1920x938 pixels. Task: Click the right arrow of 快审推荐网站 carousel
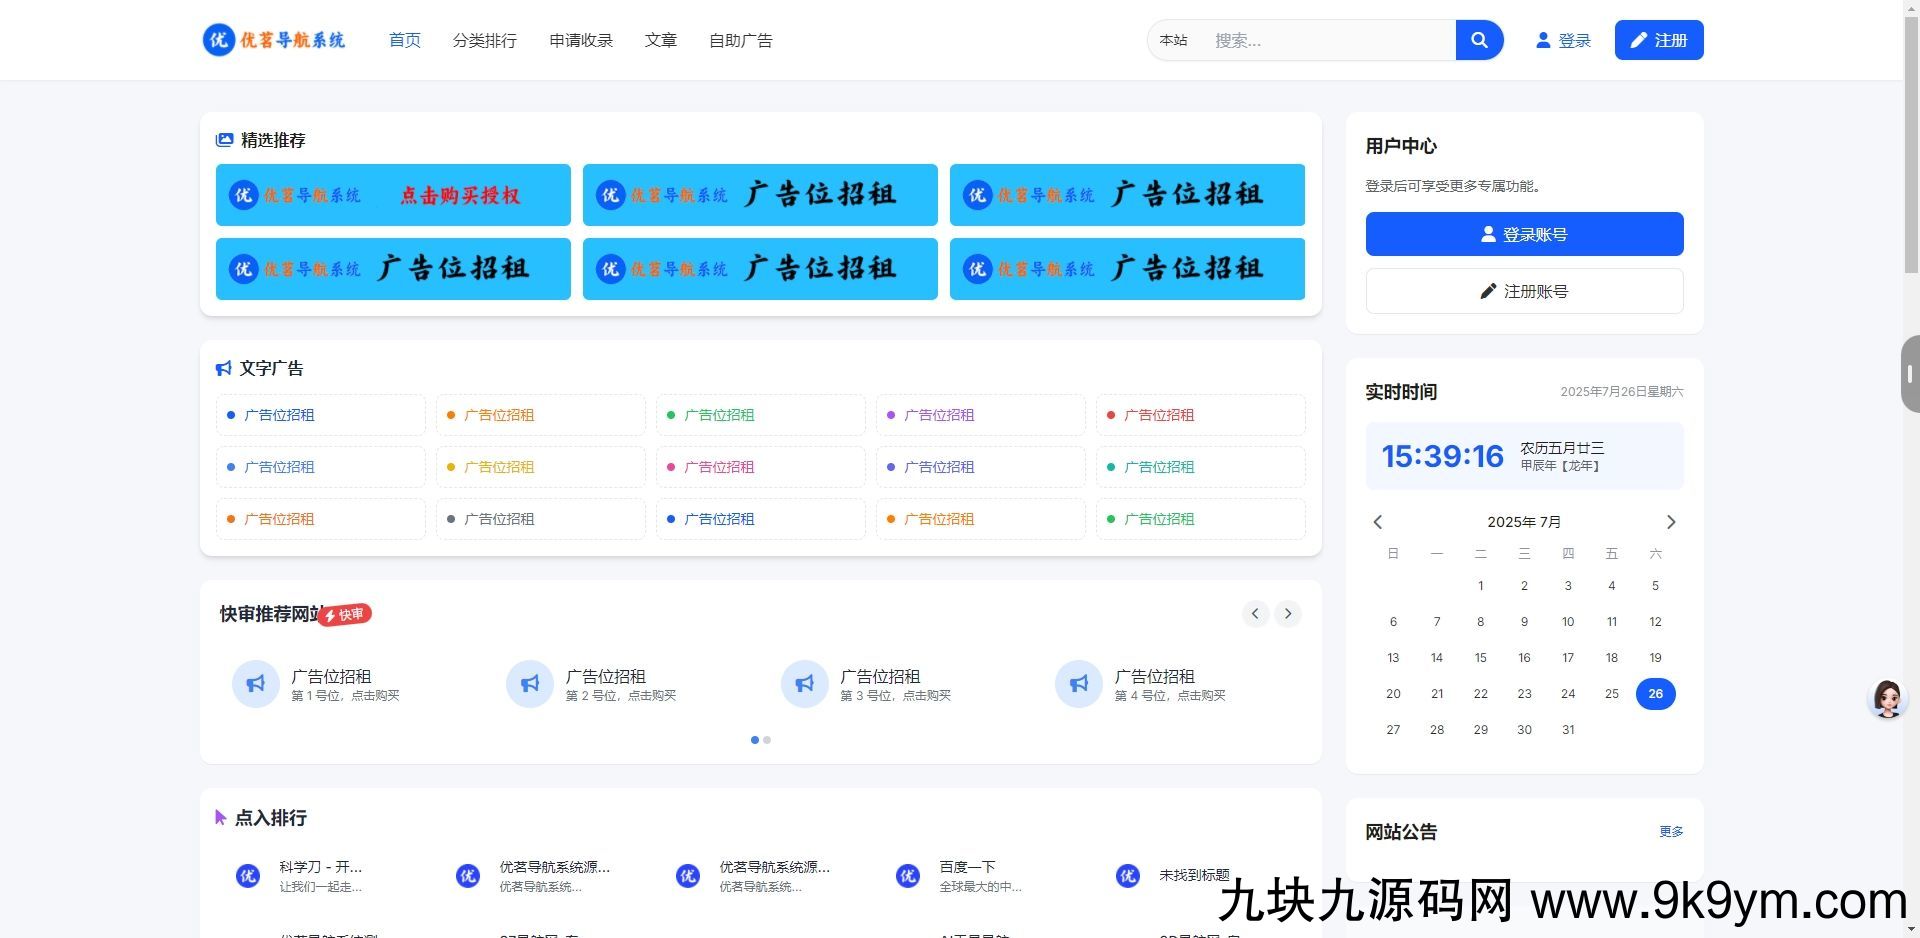point(1288,613)
